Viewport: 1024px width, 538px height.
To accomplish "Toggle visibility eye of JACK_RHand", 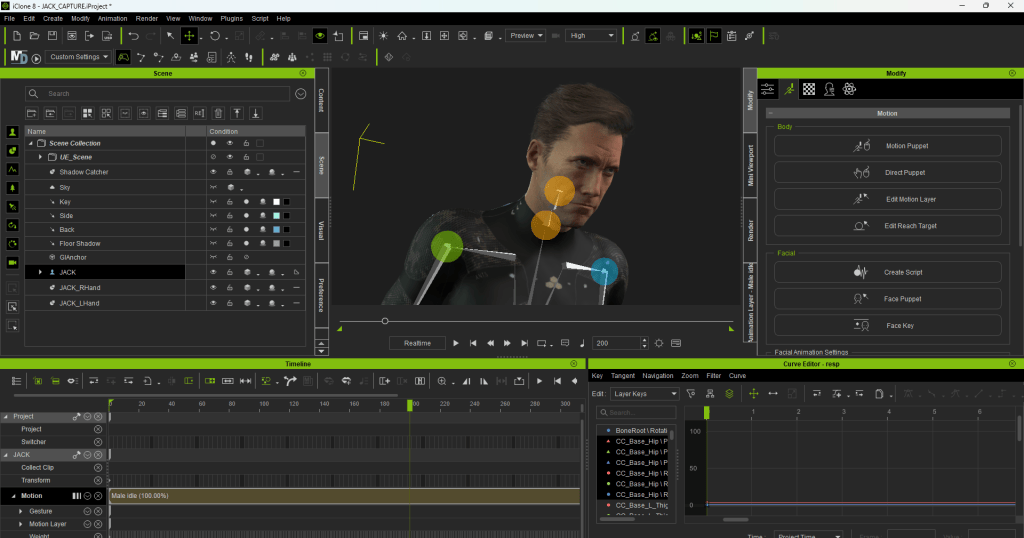I will click(x=213, y=287).
